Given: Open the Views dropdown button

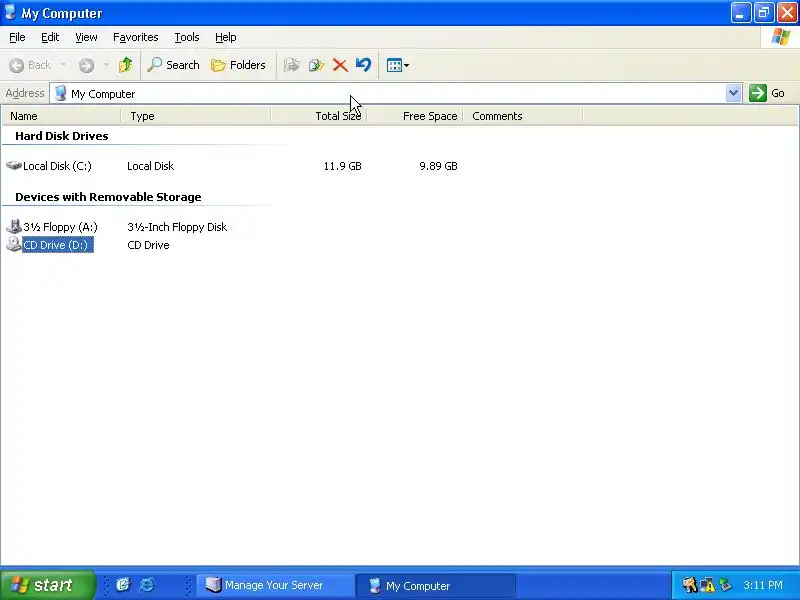Looking at the screenshot, I should point(397,65).
